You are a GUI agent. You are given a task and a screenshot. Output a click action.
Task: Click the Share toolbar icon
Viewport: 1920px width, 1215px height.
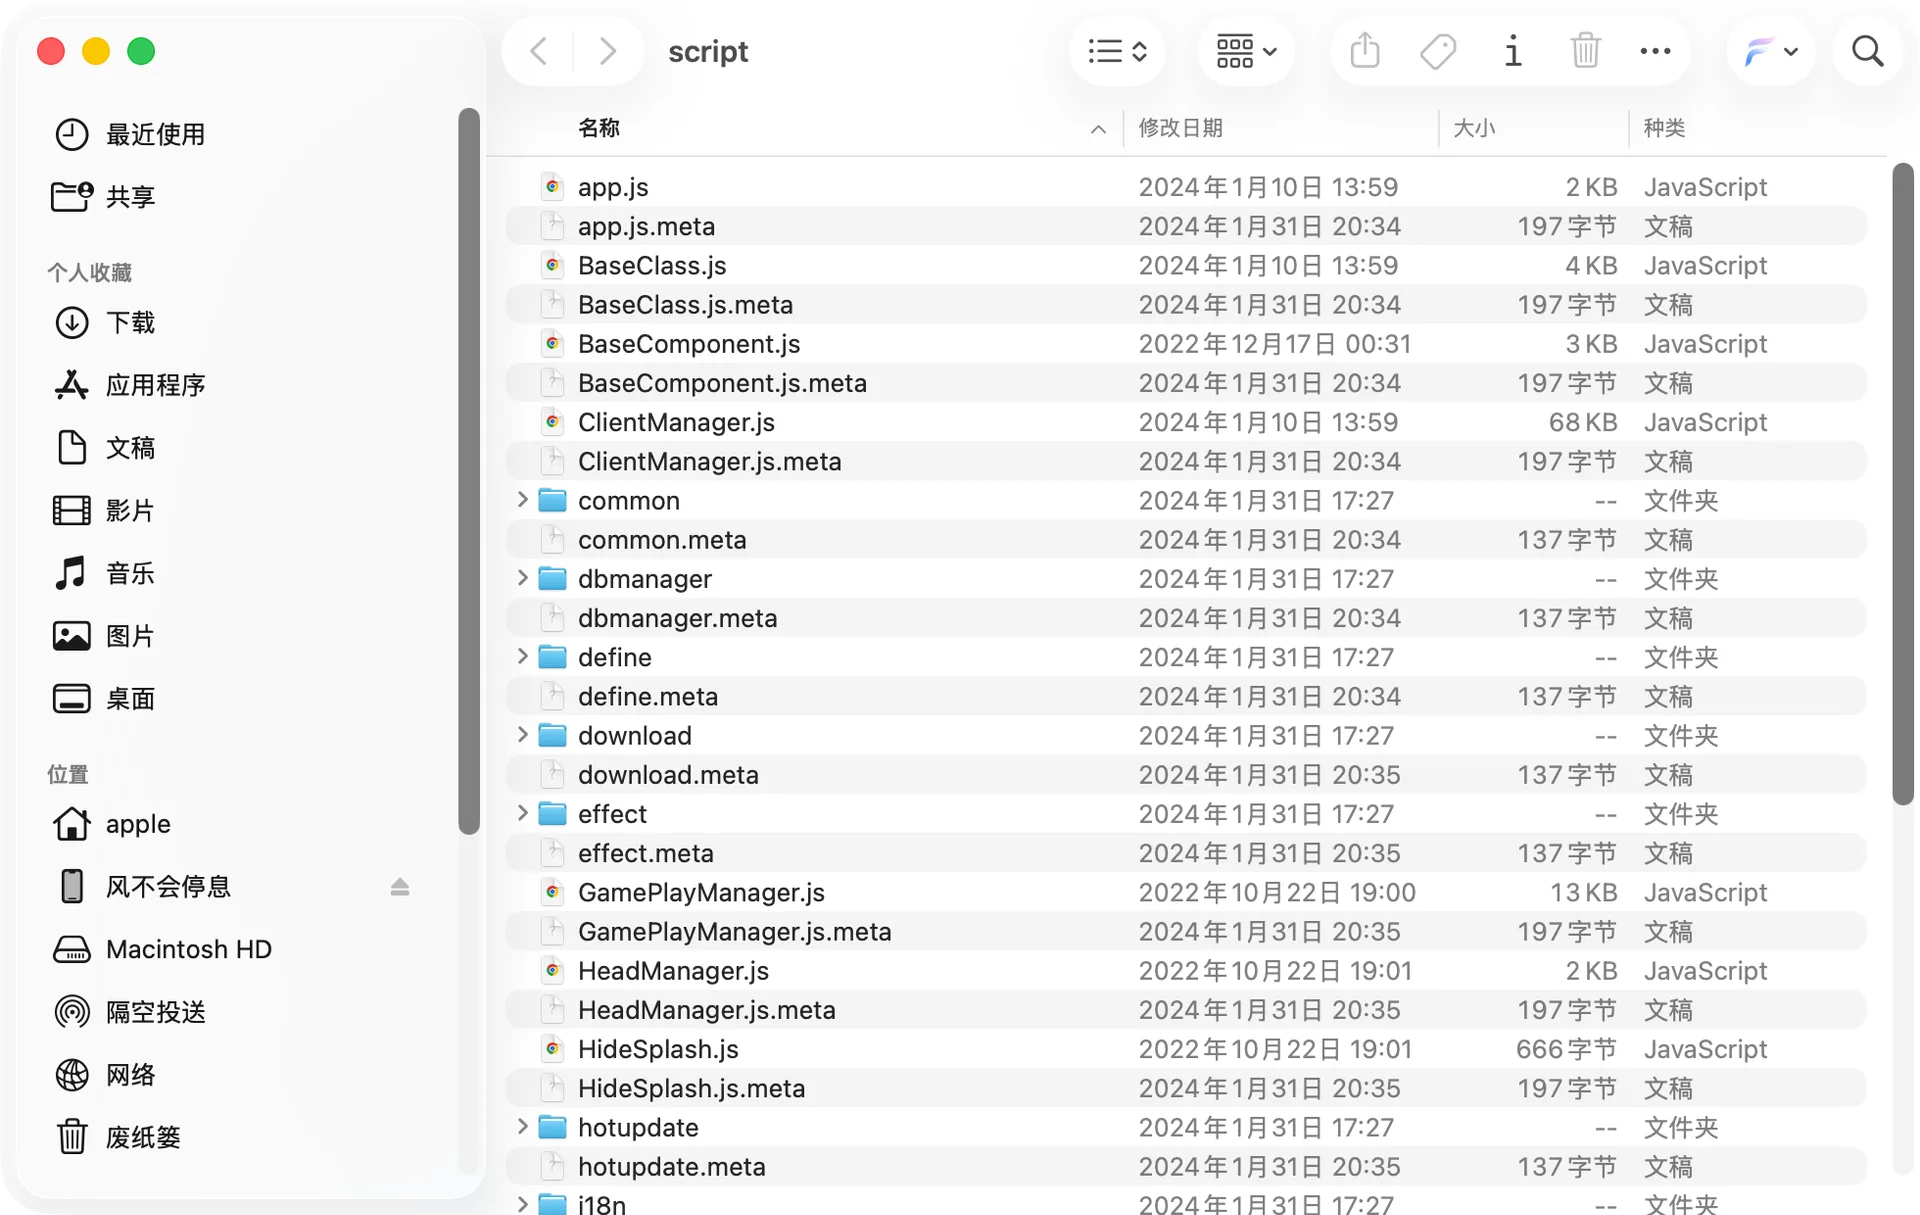click(x=1365, y=51)
